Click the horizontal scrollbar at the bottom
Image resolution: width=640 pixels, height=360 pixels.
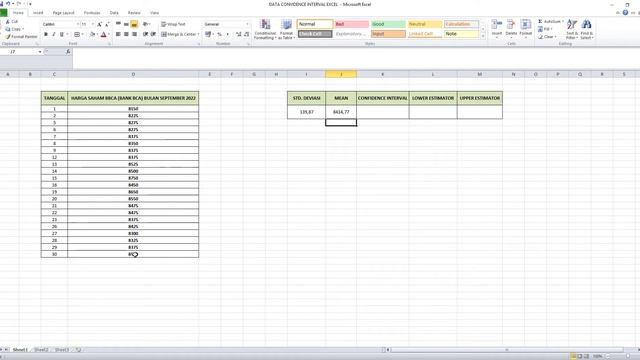tap(506, 350)
